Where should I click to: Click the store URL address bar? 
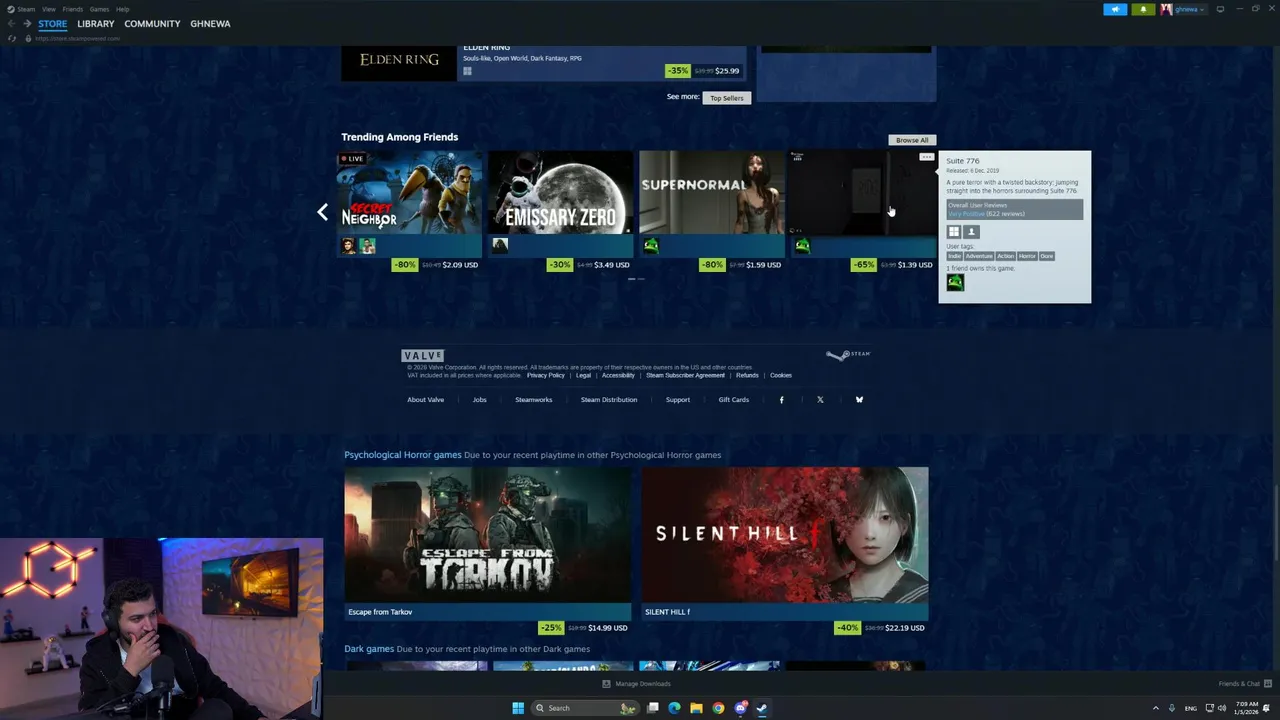(77, 38)
